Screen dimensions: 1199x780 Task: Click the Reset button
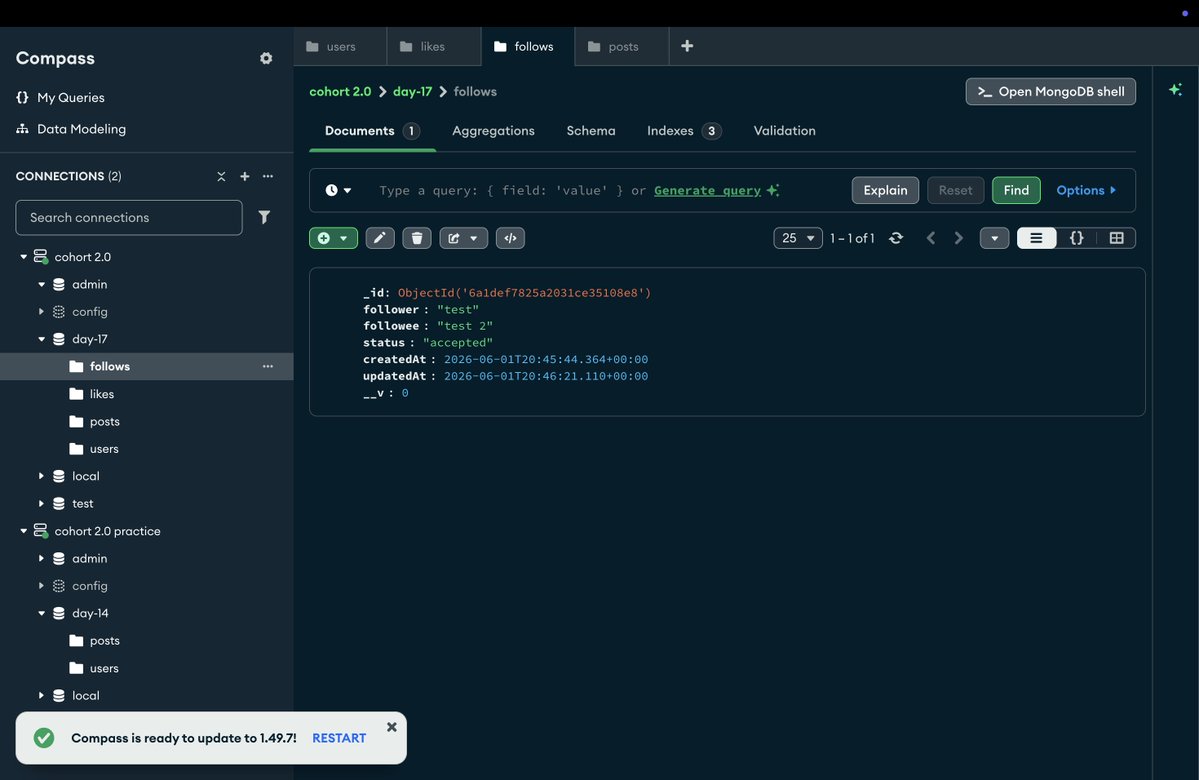tap(956, 190)
